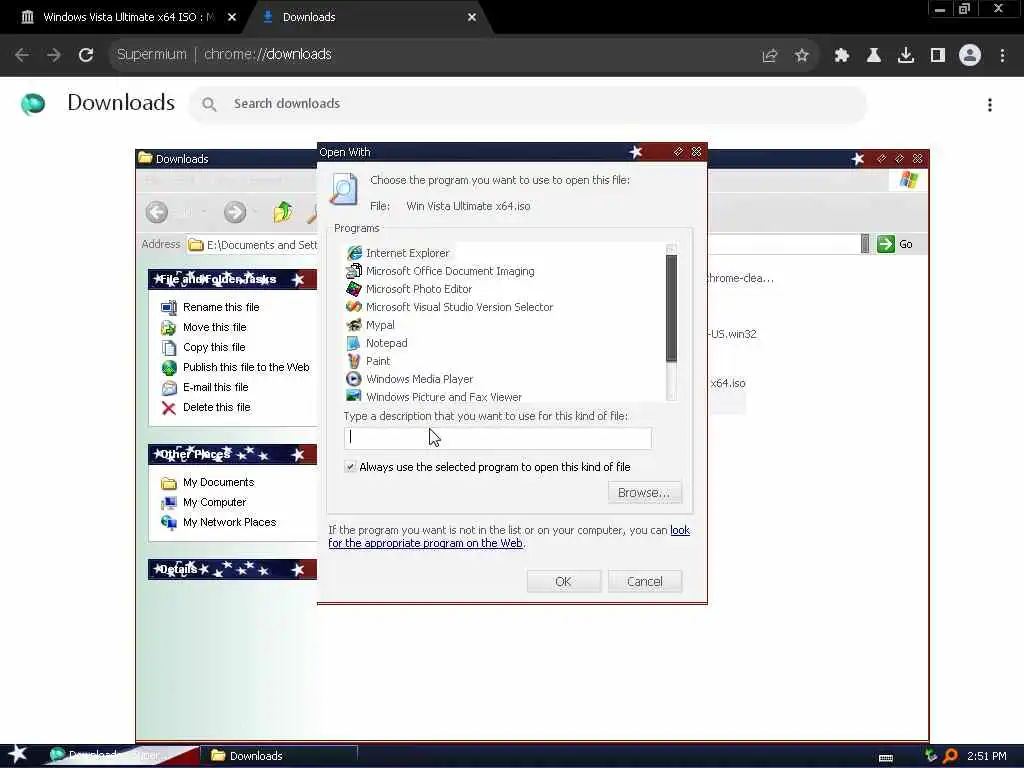Close the Windows Vista Ultimate ISO tab
Image resolution: width=1024 pixels, height=768 pixels.
coord(232,18)
